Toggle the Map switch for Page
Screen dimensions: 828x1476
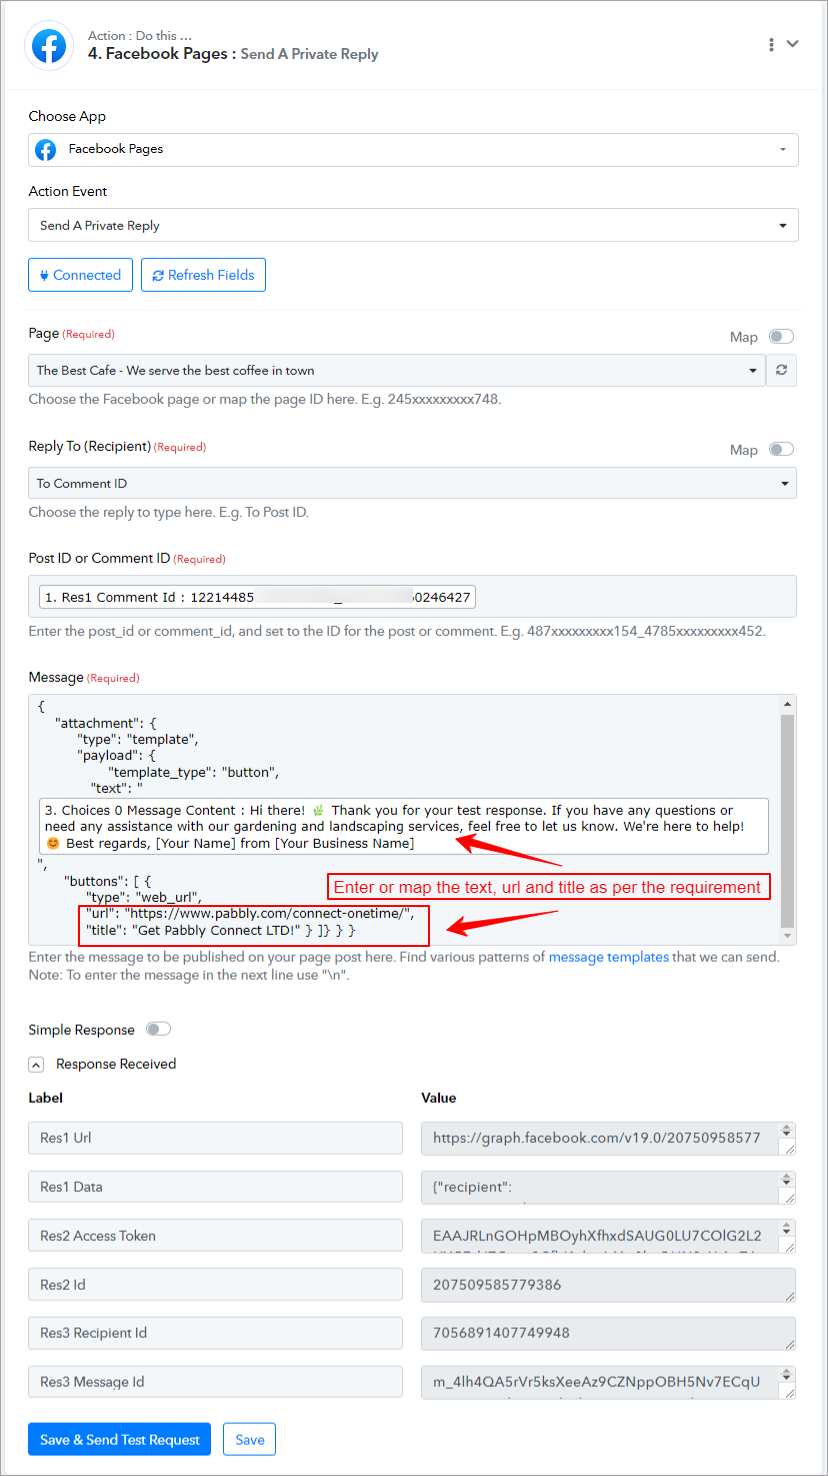pos(782,337)
